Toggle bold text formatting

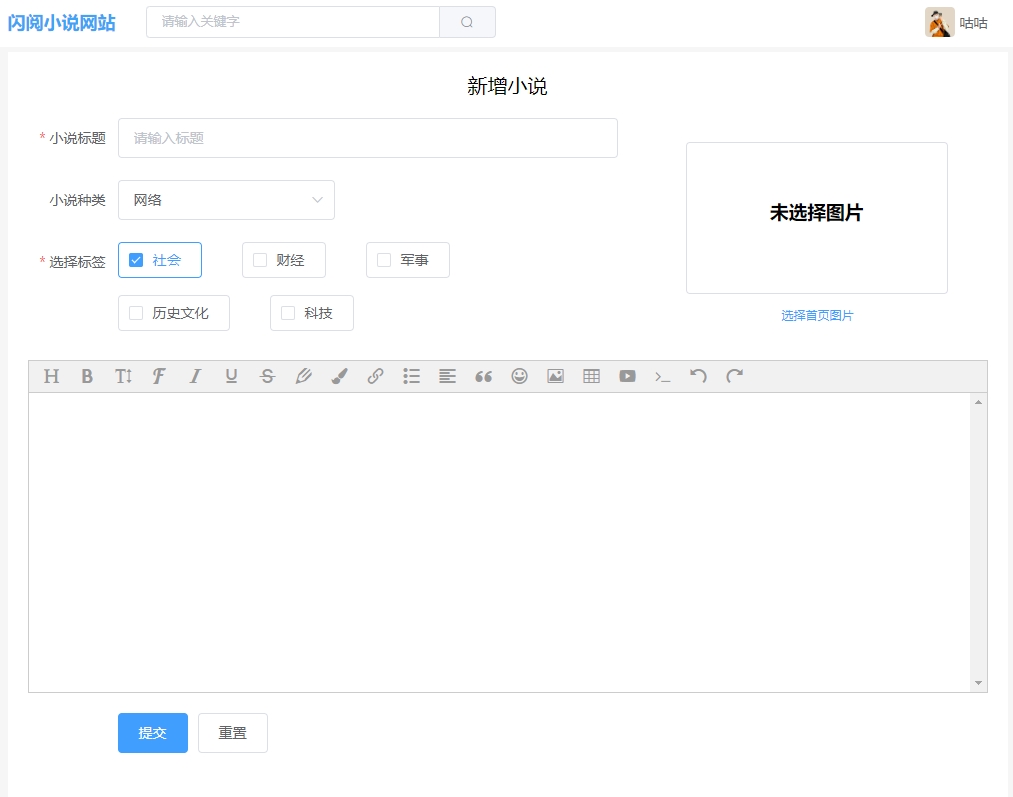87,376
